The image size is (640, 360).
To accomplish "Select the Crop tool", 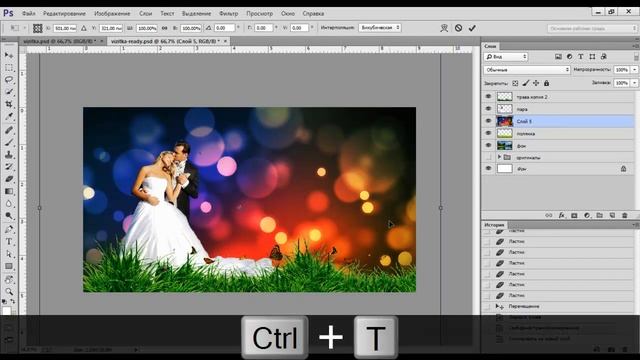I will [x=9, y=104].
